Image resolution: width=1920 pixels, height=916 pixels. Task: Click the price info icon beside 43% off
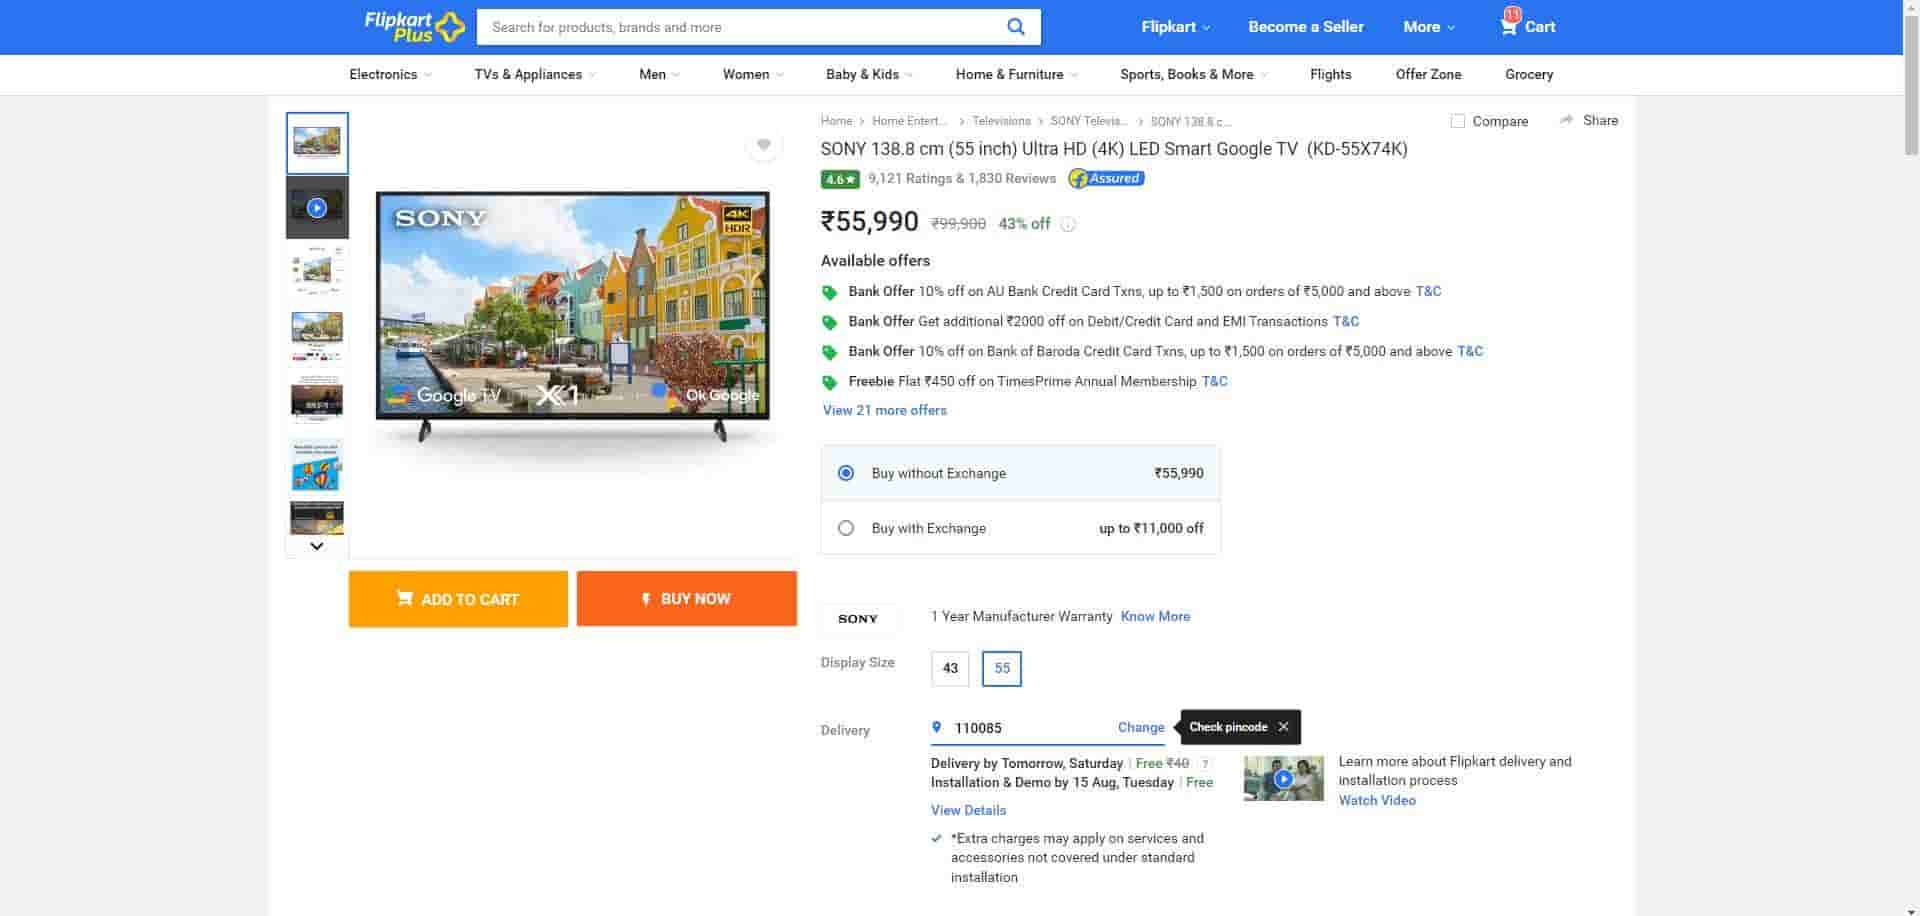pyautogui.click(x=1068, y=225)
